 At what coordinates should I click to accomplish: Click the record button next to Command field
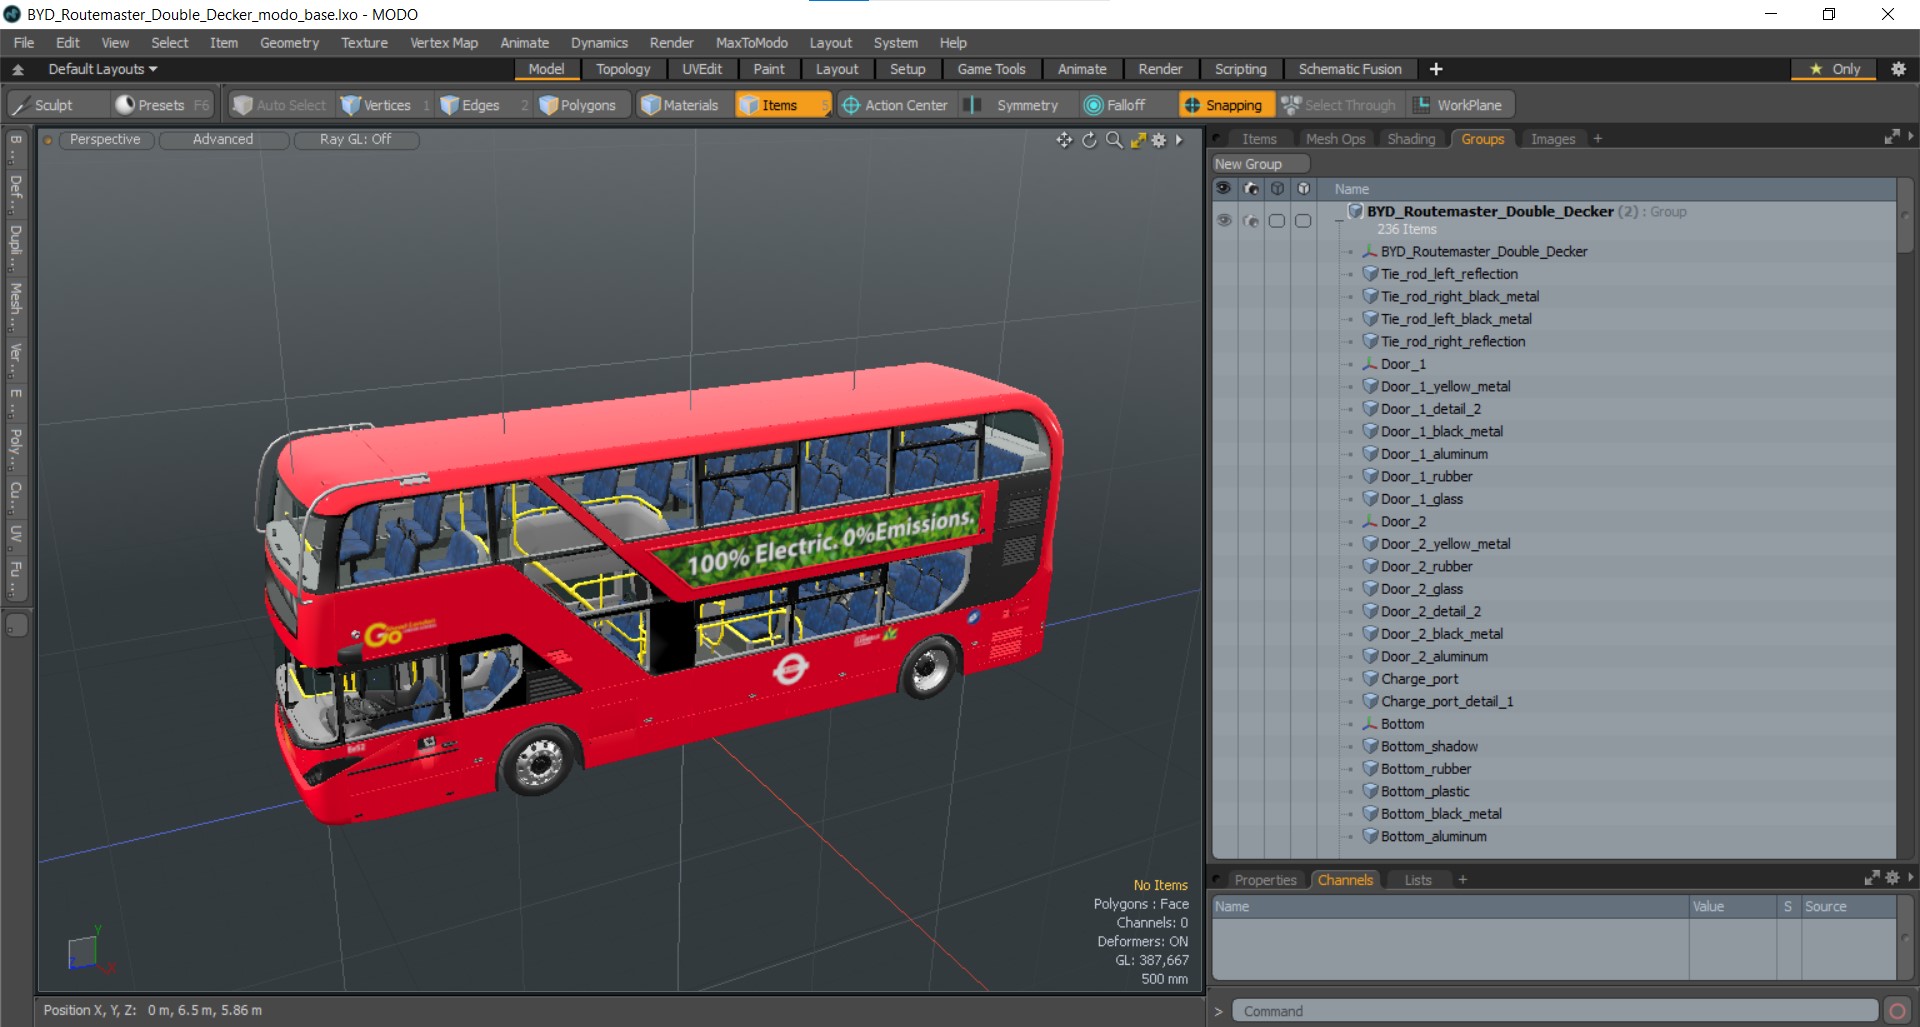click(x=1897, y=1011)
